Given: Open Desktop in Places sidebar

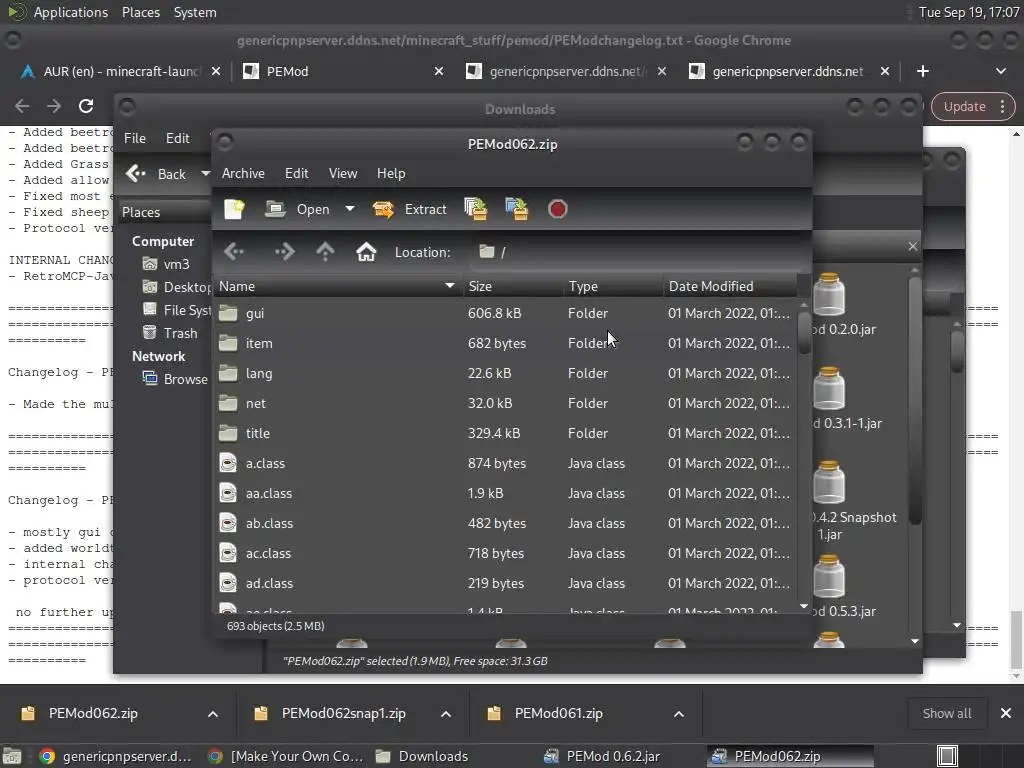Looking at the screenshot, I should tap(176, 287).
